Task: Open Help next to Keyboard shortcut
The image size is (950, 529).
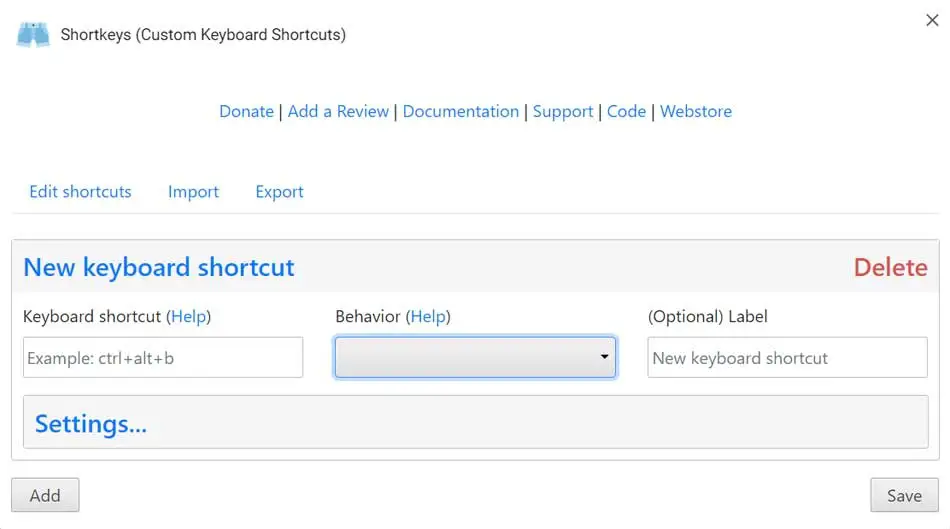Action: [x=189, y=316]
